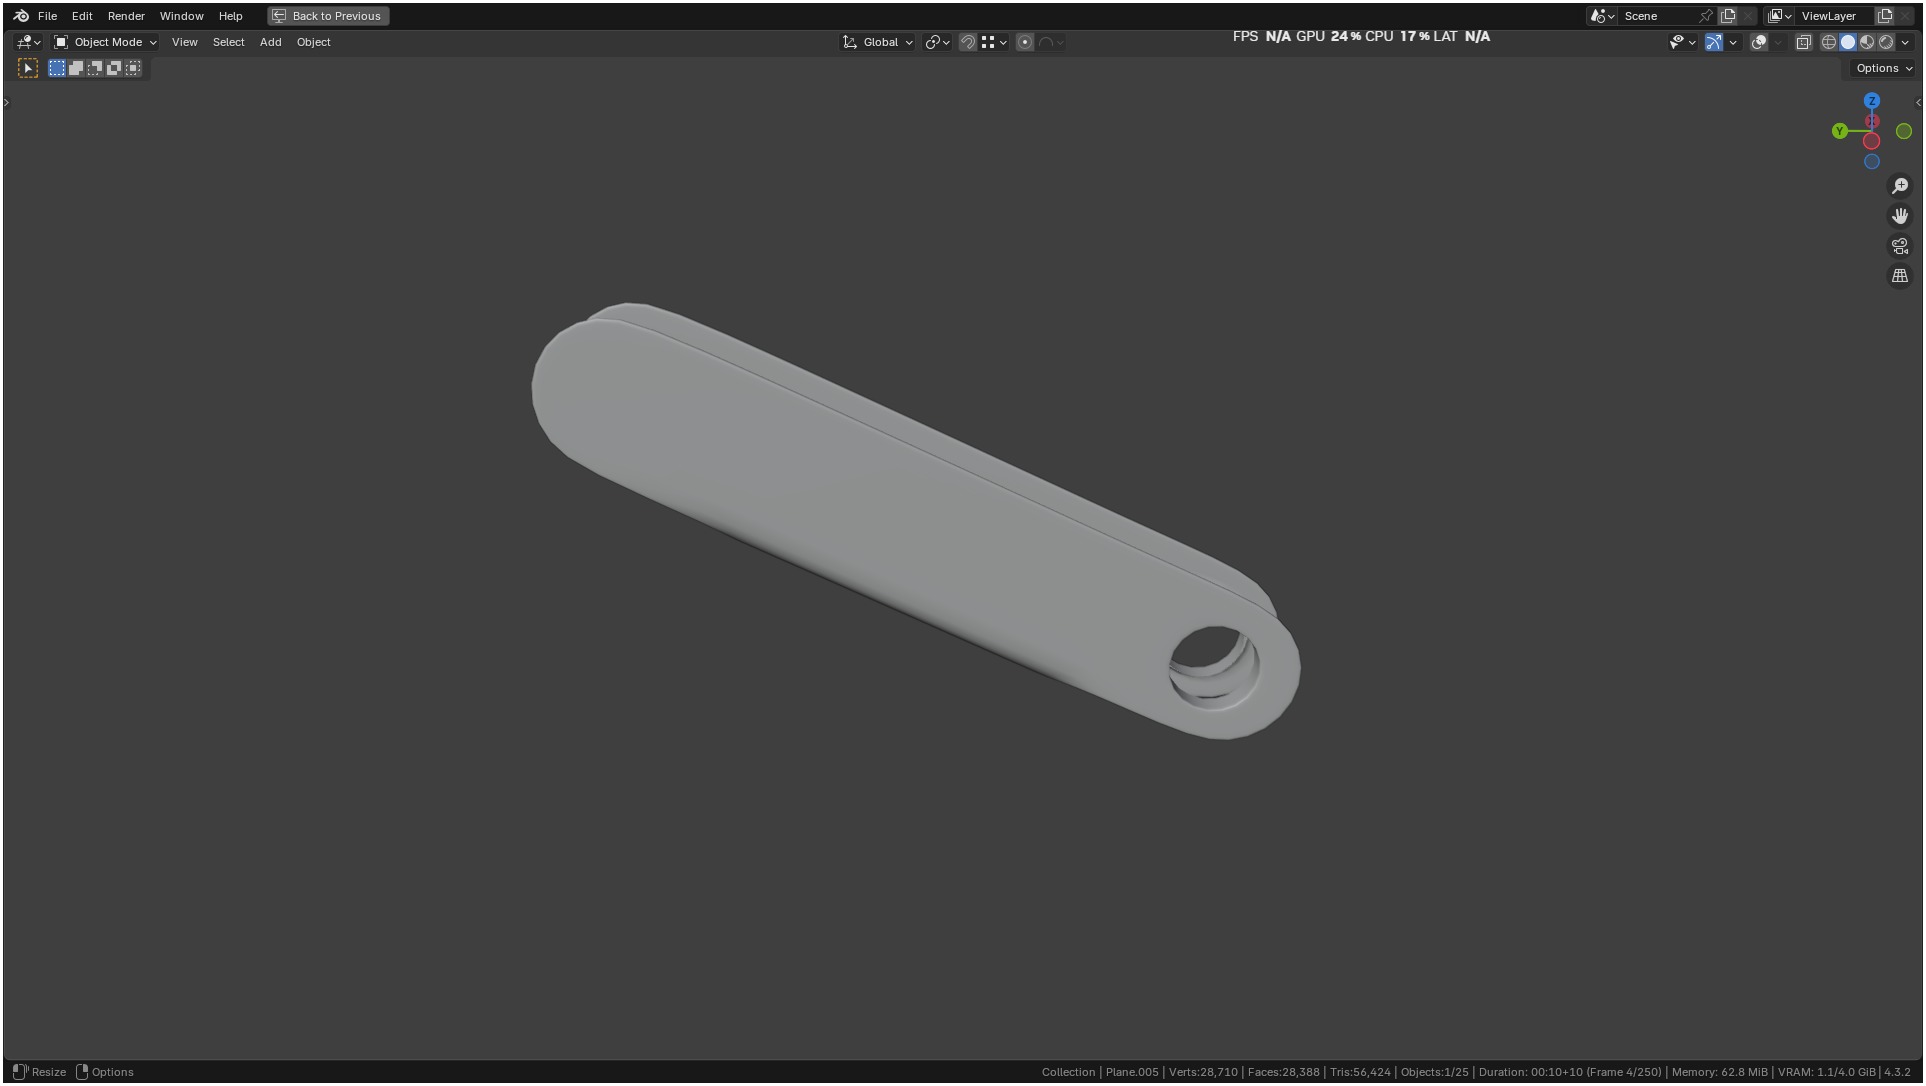Click the Z axis on navigation gizmo

point(1872,101)
